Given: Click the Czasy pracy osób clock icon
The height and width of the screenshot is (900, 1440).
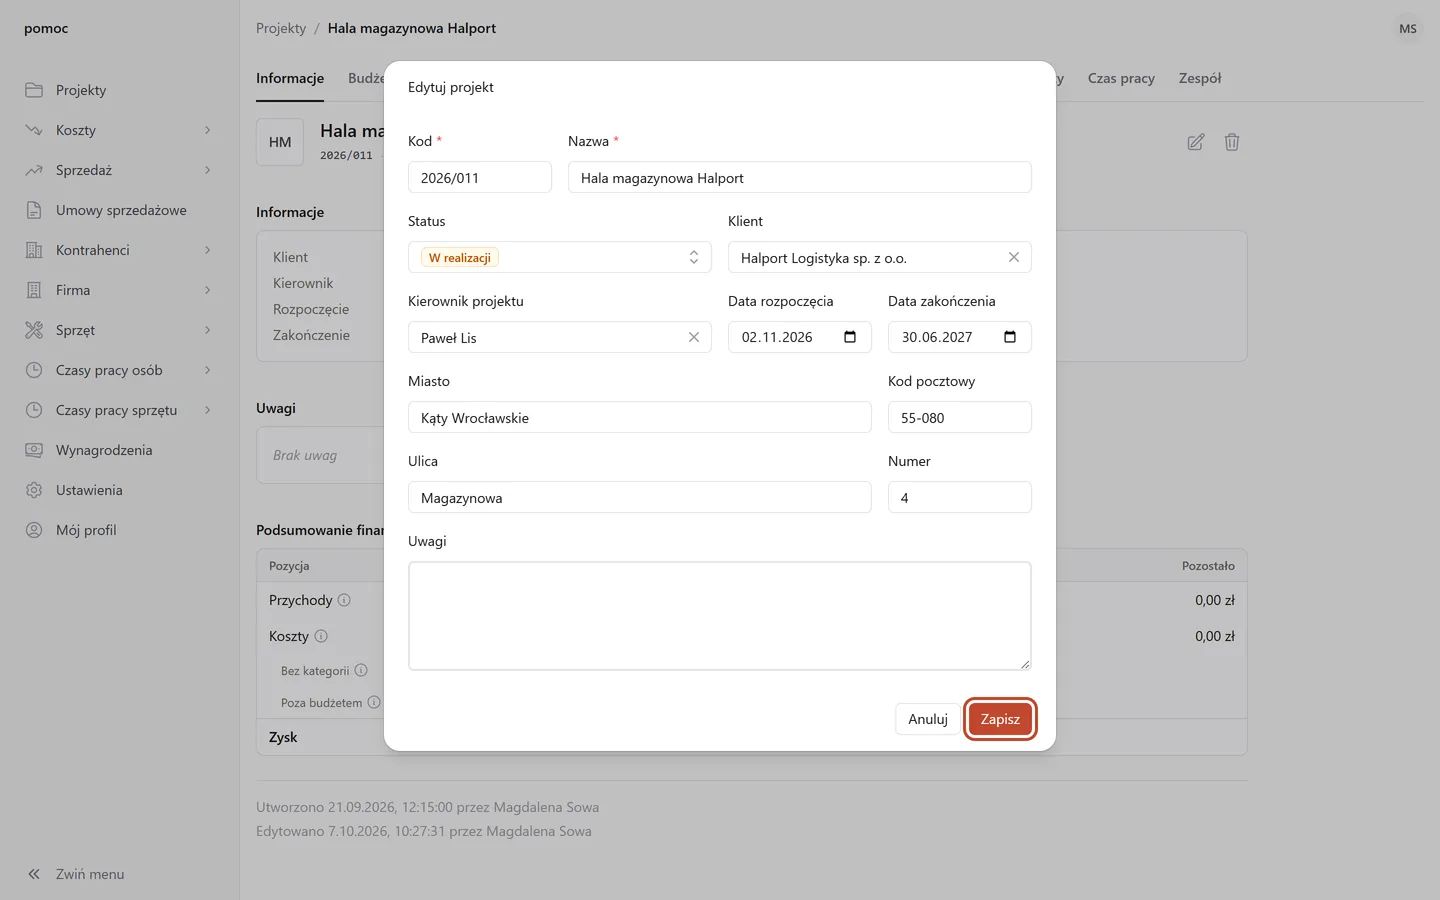Looking at the screenshot, I should pos(34,370).
